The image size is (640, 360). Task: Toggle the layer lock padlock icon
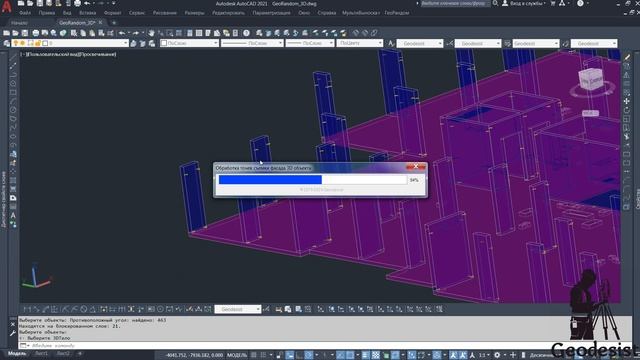[x=38, y=43]
